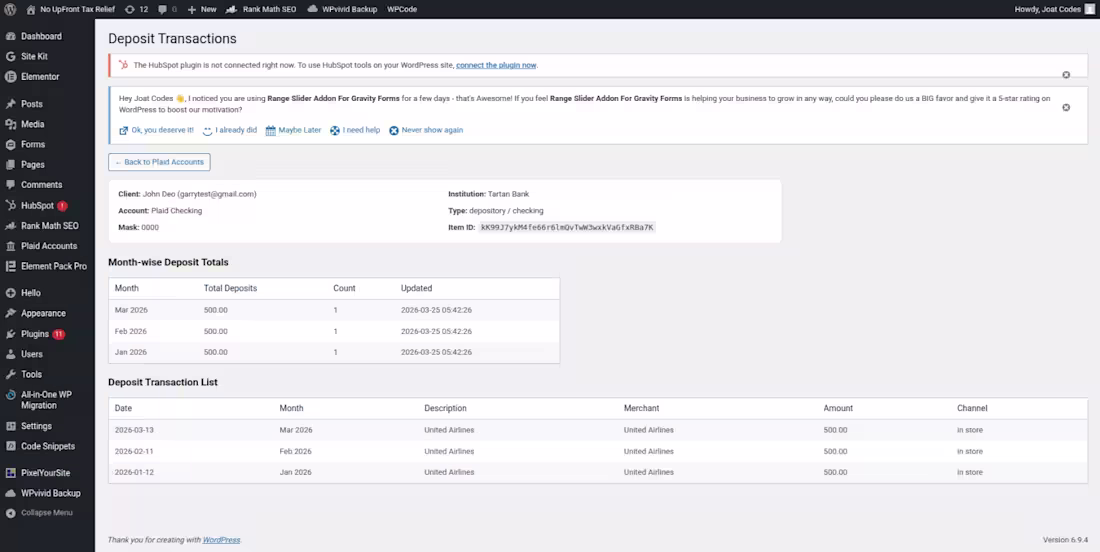Screen dimensions: 1100x552
Task: Dismiss the HubSpot not-connected notice
Action: pyautogui.click(x=1066, y=74)
